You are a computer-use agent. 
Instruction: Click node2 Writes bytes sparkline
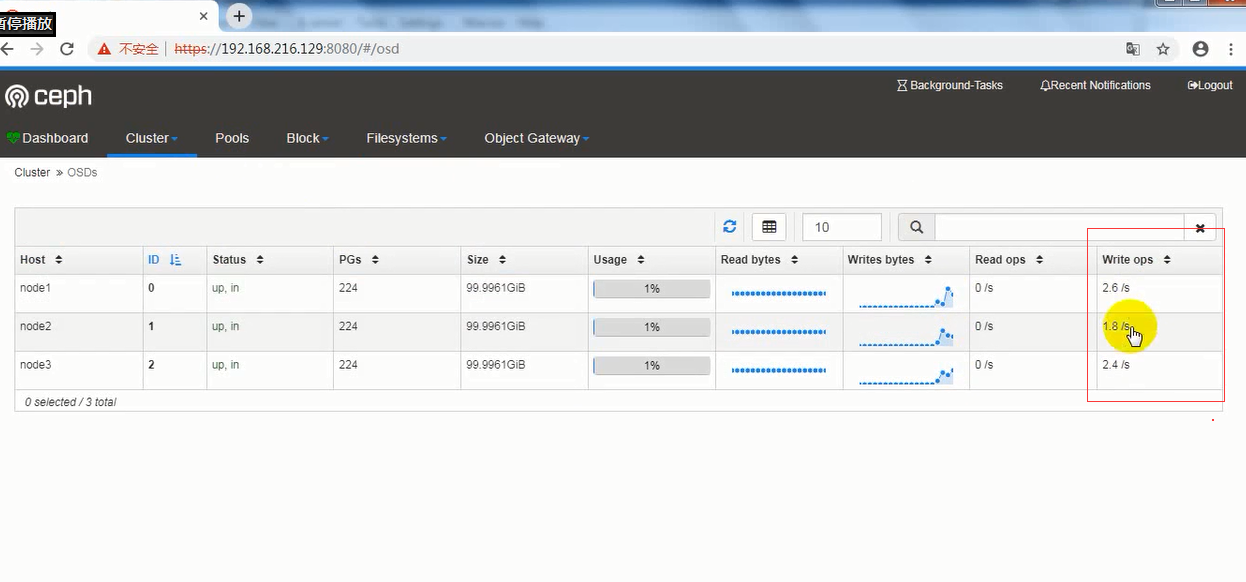(x=906, y=335)
